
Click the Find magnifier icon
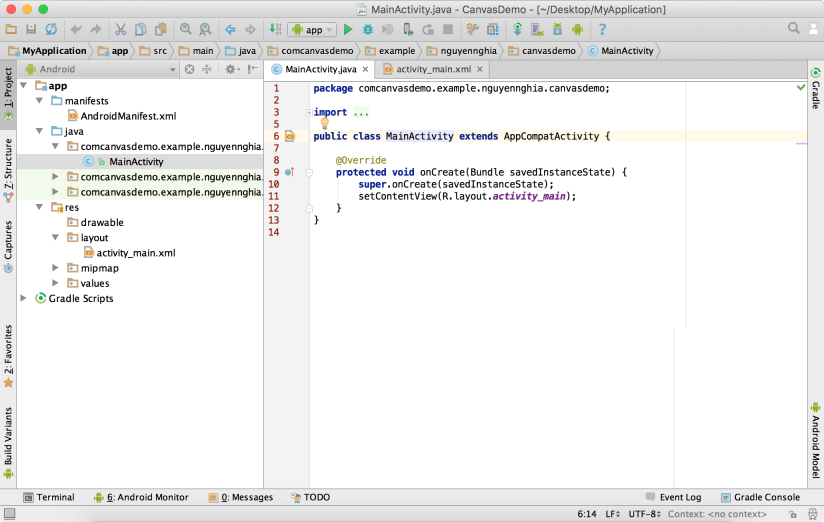click(x=186, y=29)
